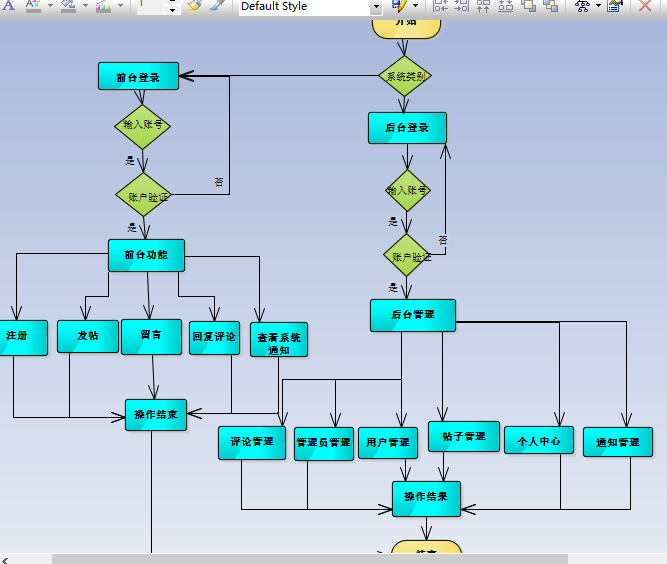Click the horizontal scrollbar thumb
Screen dimensions: 667x564
point(310,558)
